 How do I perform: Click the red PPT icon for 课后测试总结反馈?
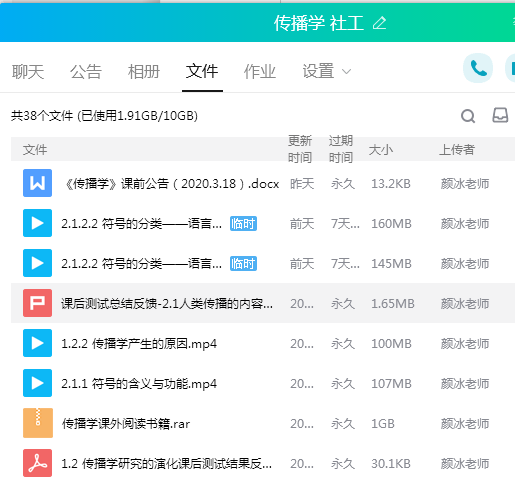[x=37, y=303]
